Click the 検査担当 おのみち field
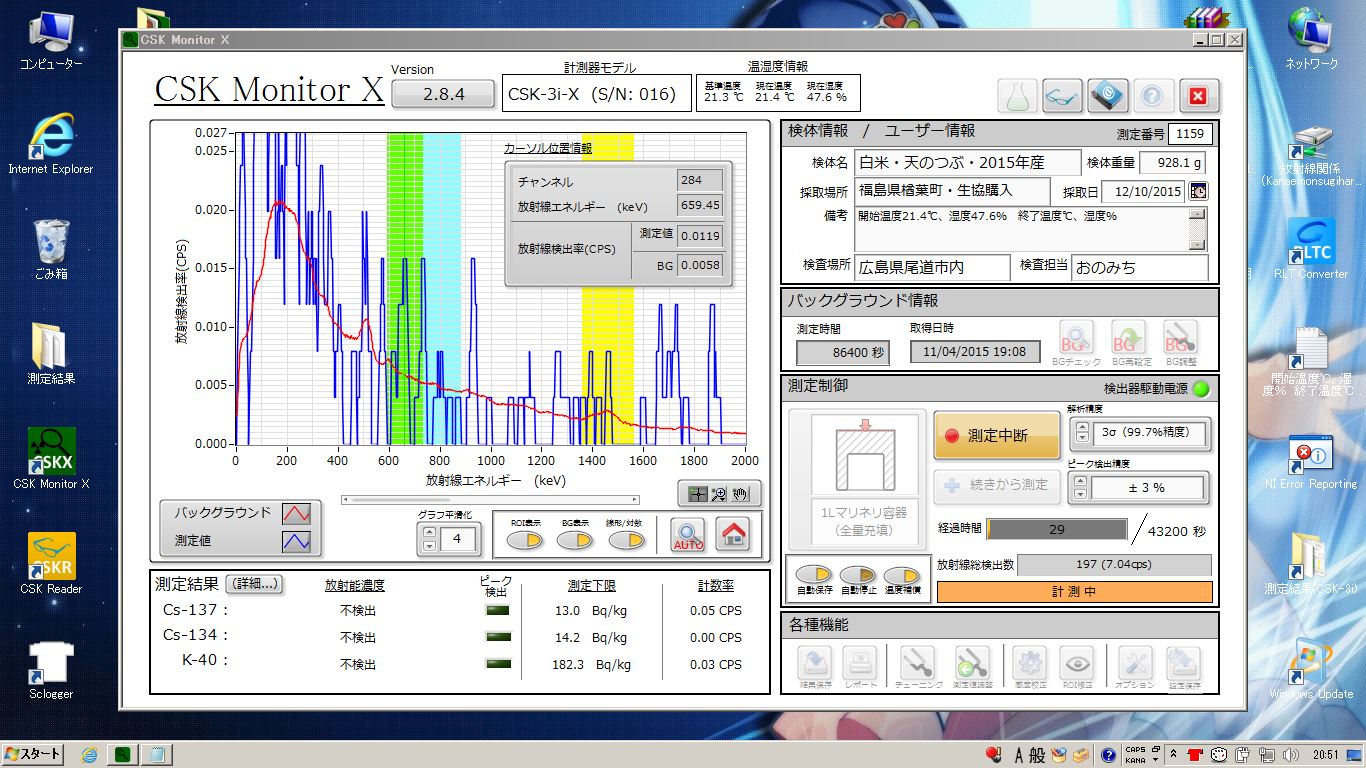The image size is (1366, 768). tap(1139, 268)
